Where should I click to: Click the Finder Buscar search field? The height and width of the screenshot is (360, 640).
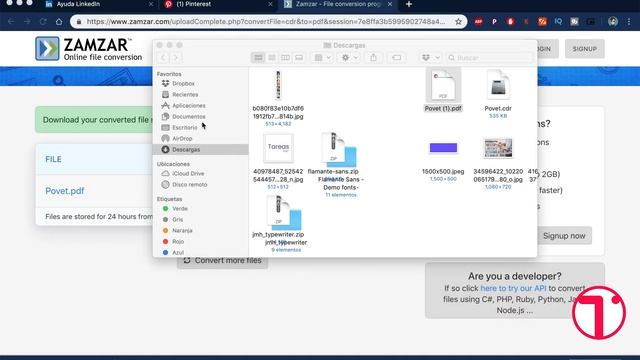tap(489, 58)
